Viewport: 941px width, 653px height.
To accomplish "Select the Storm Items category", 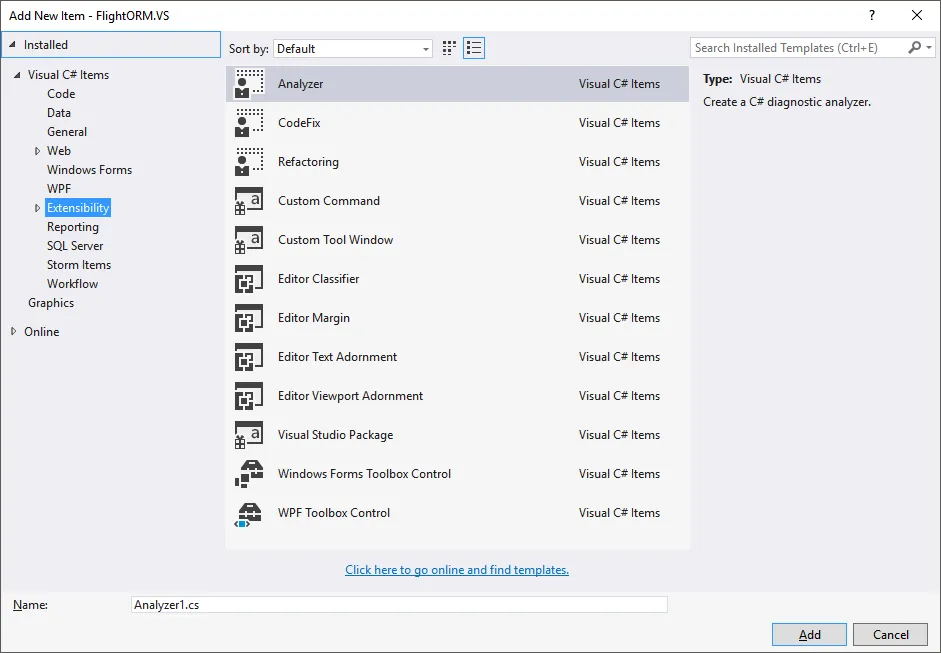I will [79, 265].
